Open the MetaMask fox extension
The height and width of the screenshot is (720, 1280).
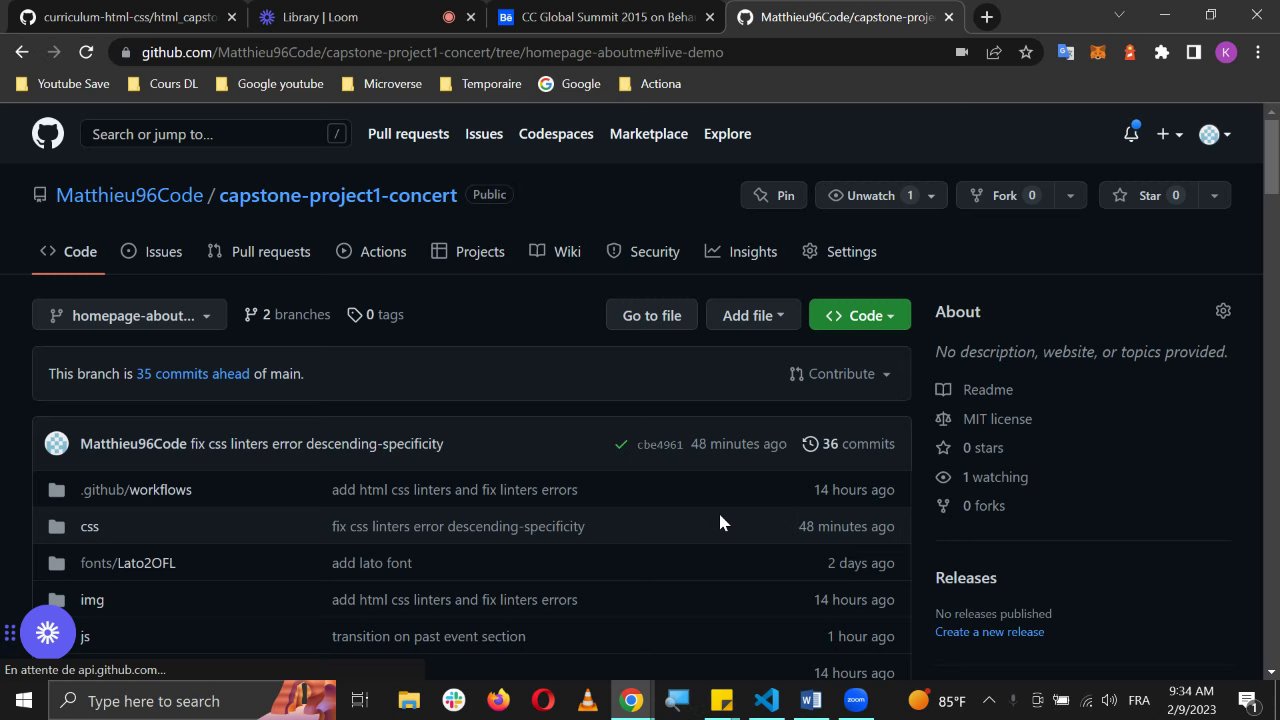[1097, 52]
